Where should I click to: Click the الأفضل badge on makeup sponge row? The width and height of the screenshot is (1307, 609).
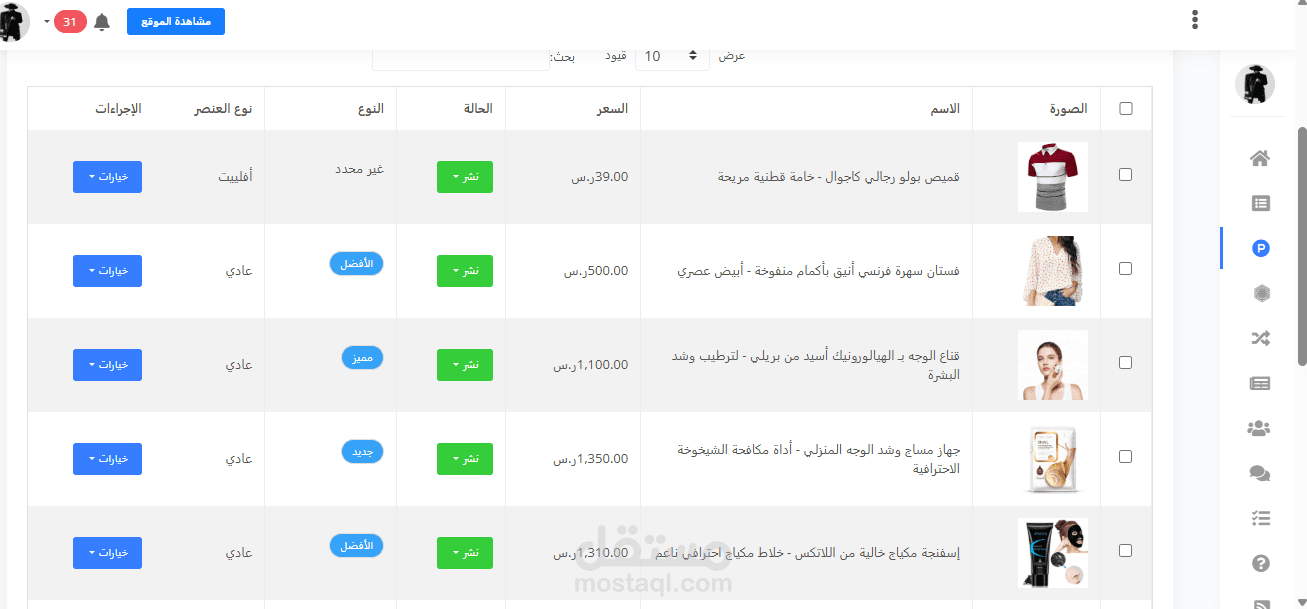pyautogui.click(x=357, y=546)
